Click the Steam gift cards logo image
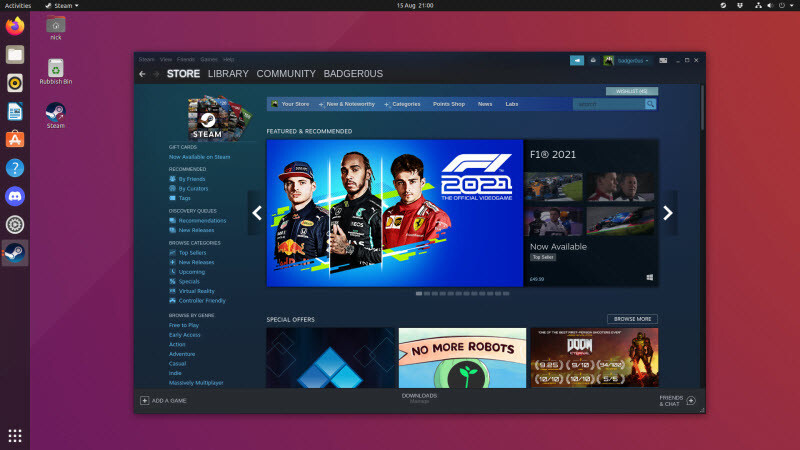The image size is (800, 450). (219, 118)
